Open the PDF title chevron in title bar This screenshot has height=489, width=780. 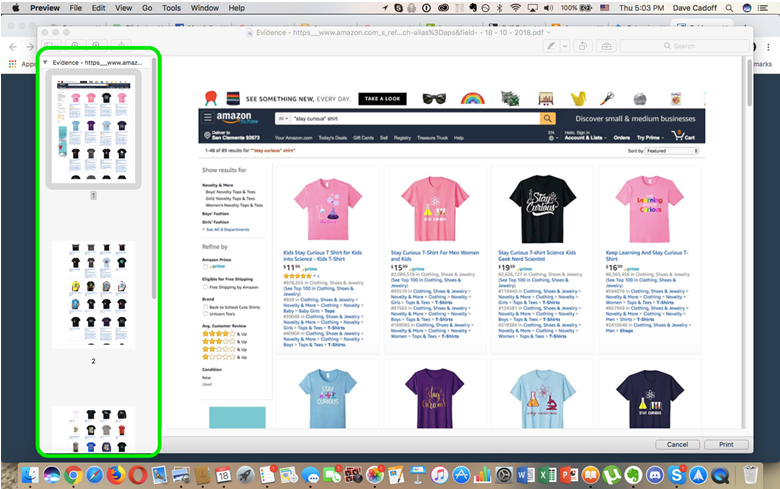pos(549,32)
